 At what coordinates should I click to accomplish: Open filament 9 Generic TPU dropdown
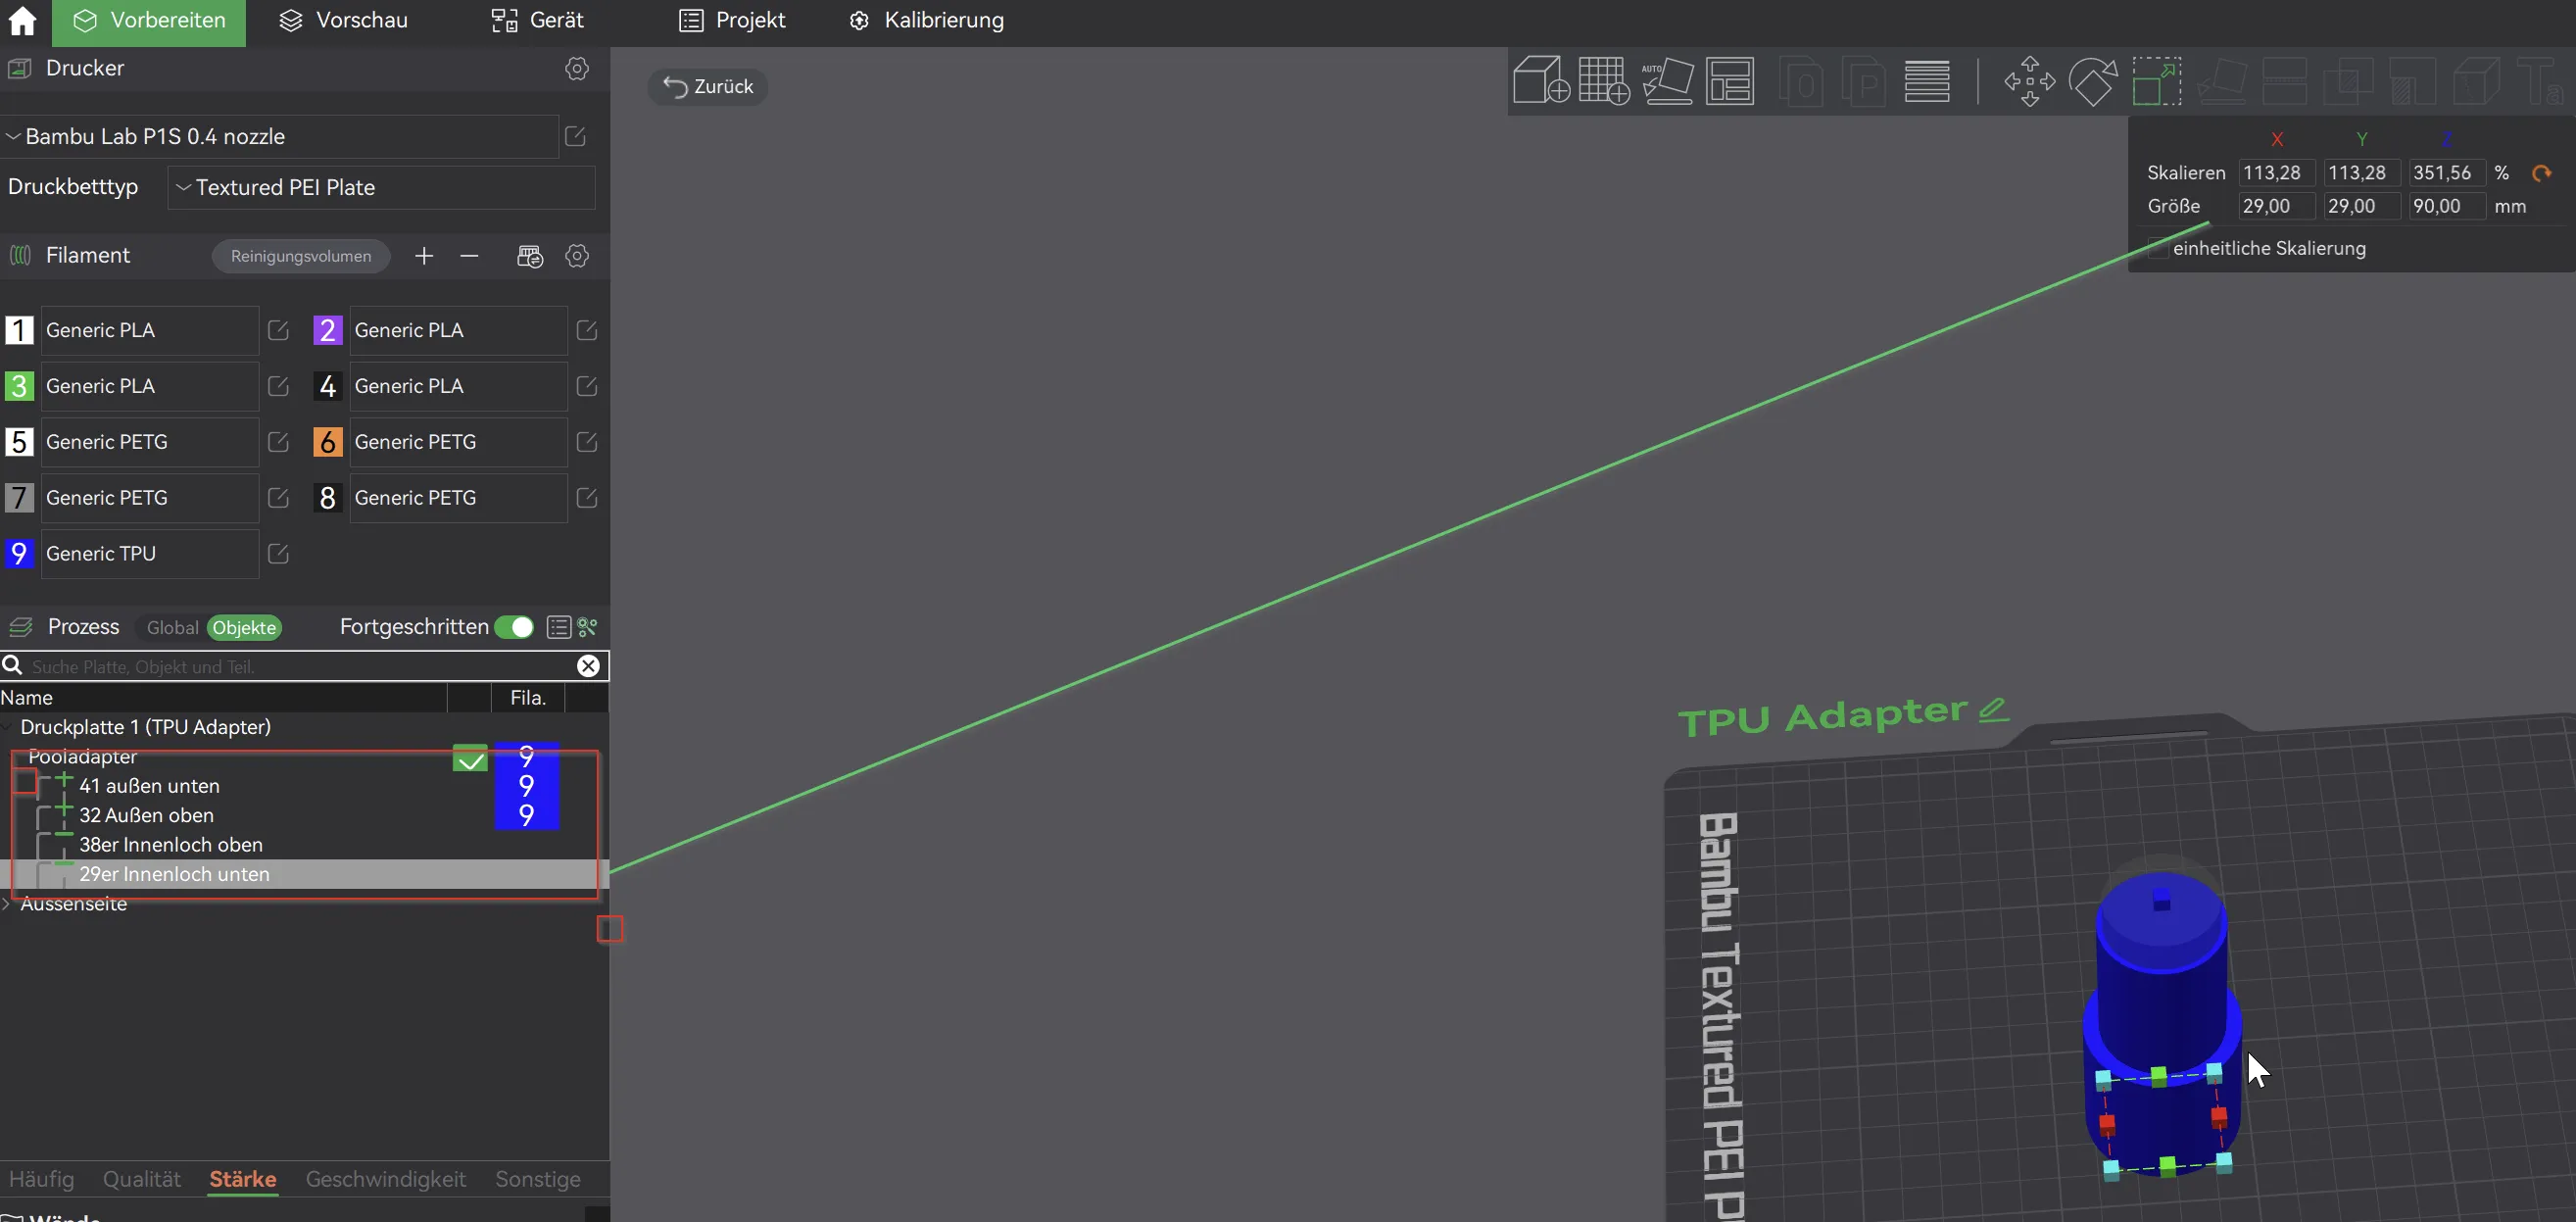(x=150, y=554)
